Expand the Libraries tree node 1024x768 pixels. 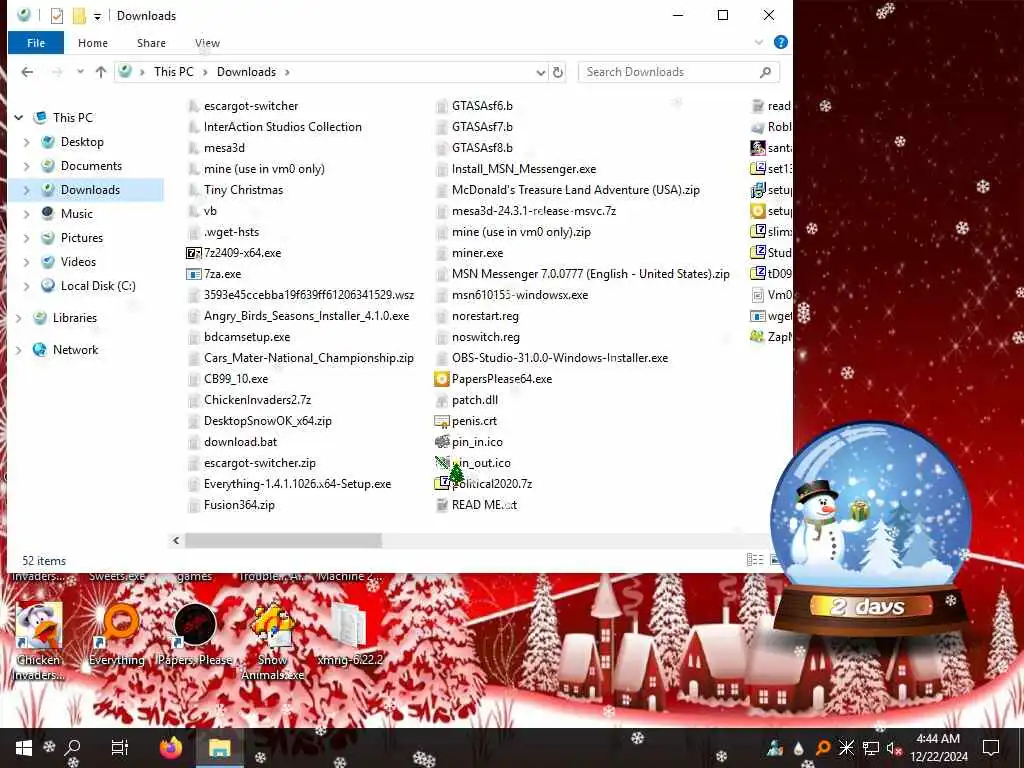click(x=19, y=318)
